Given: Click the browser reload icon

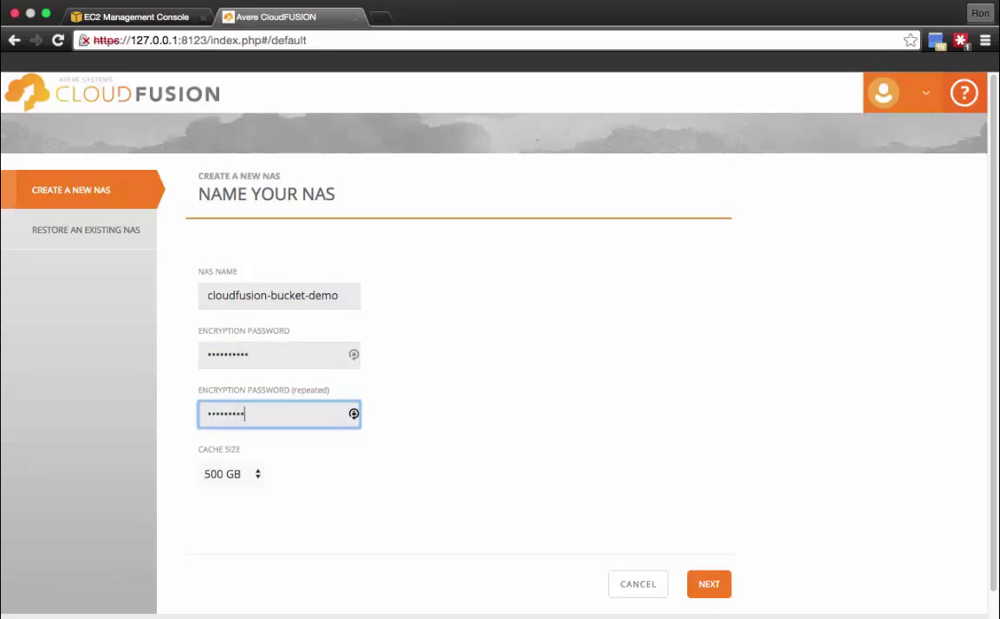Looking at the screenshot, I should (57, 41).
